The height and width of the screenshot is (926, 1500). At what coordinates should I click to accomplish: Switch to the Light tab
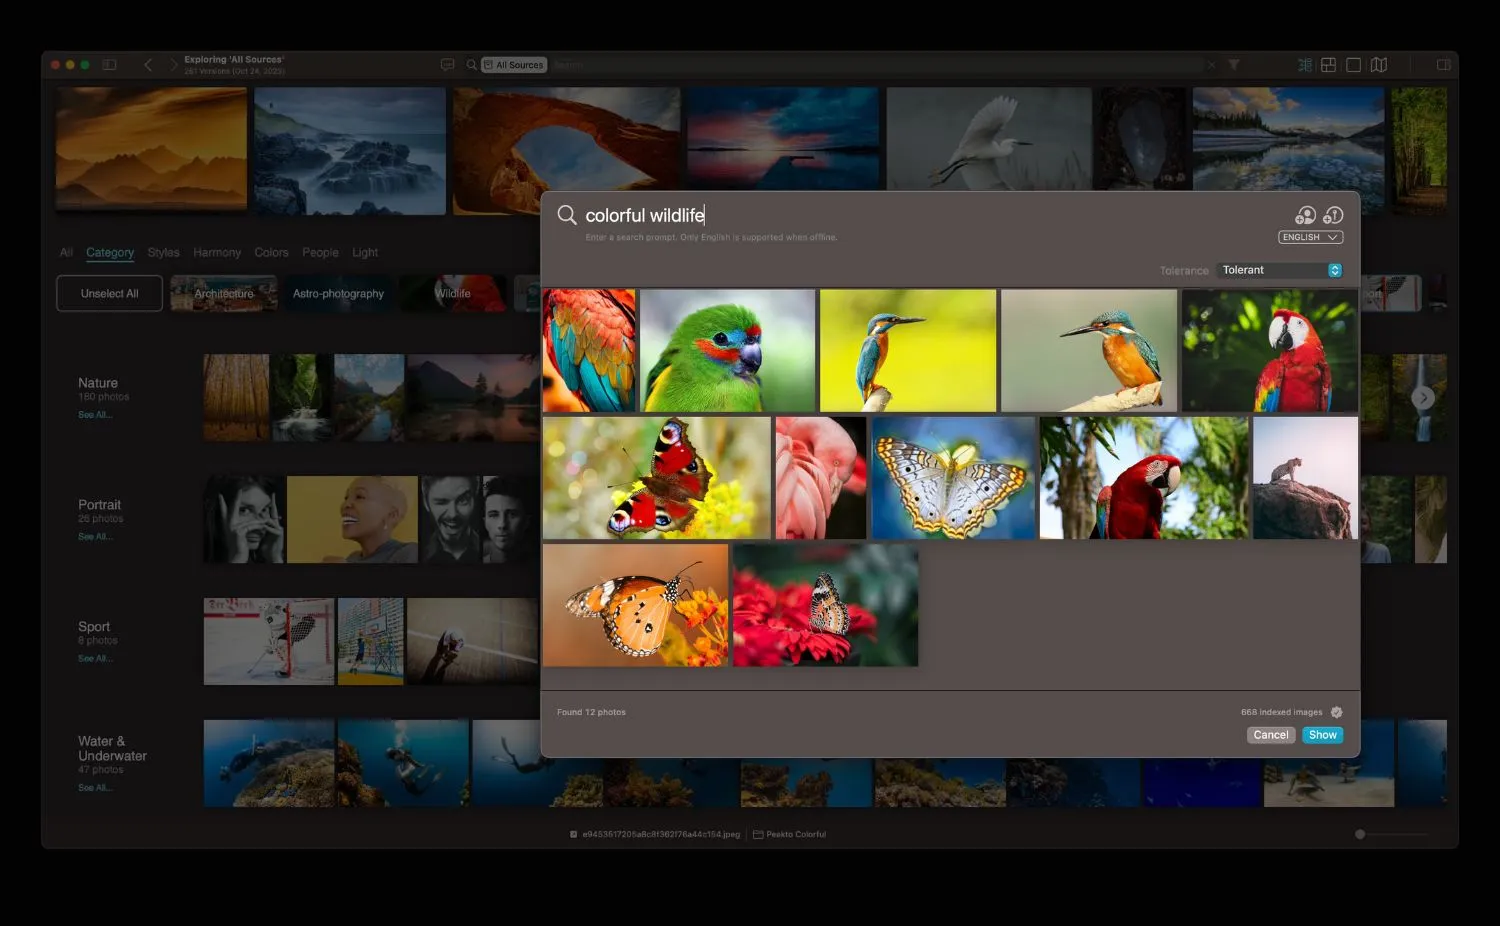[x=365, y=253]
